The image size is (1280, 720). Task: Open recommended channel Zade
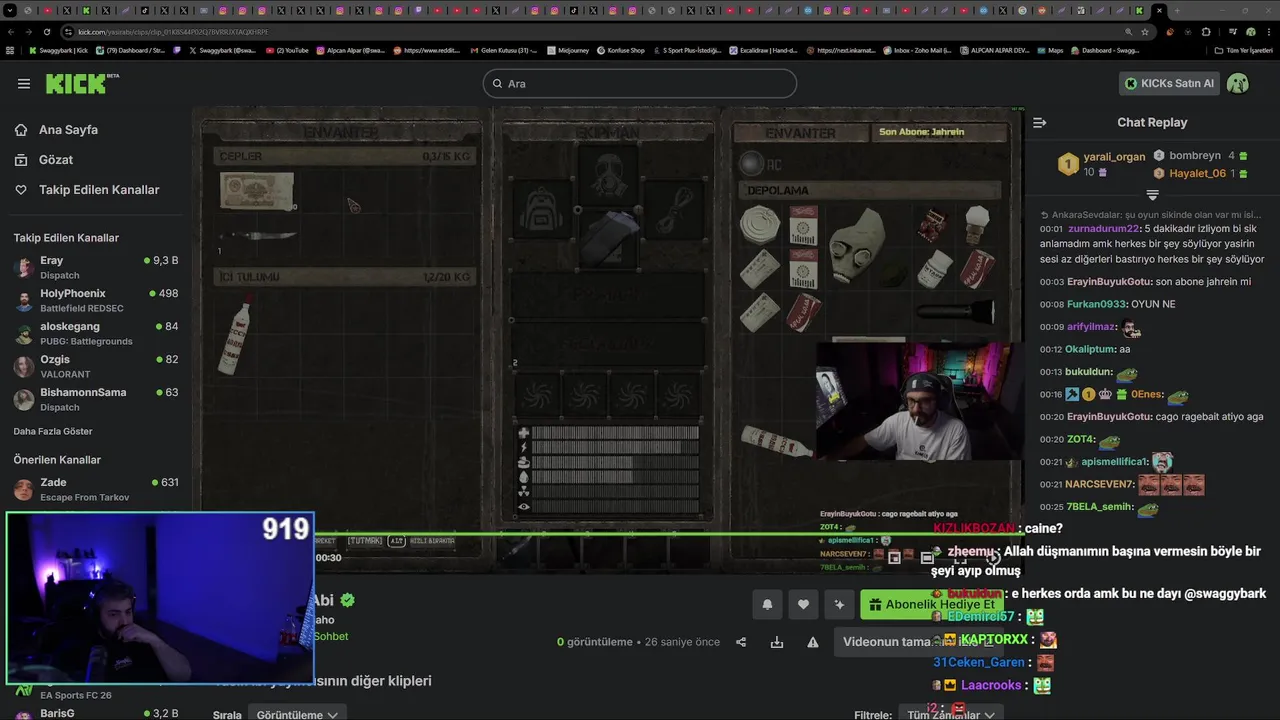point(96,489)
